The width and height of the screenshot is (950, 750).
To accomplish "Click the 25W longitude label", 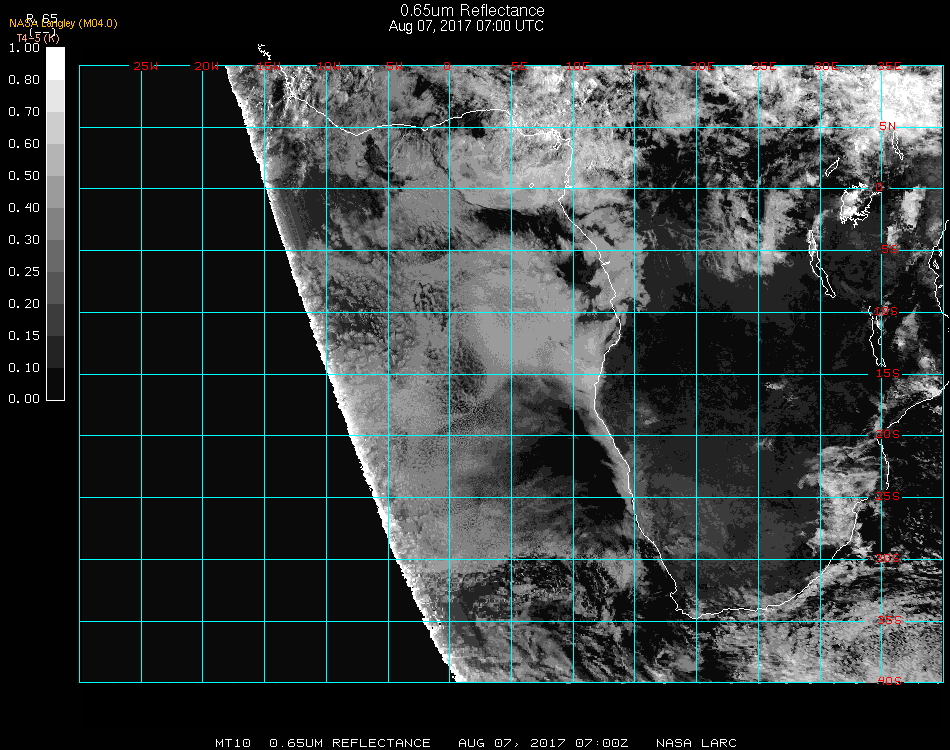I will click(145, 66).
